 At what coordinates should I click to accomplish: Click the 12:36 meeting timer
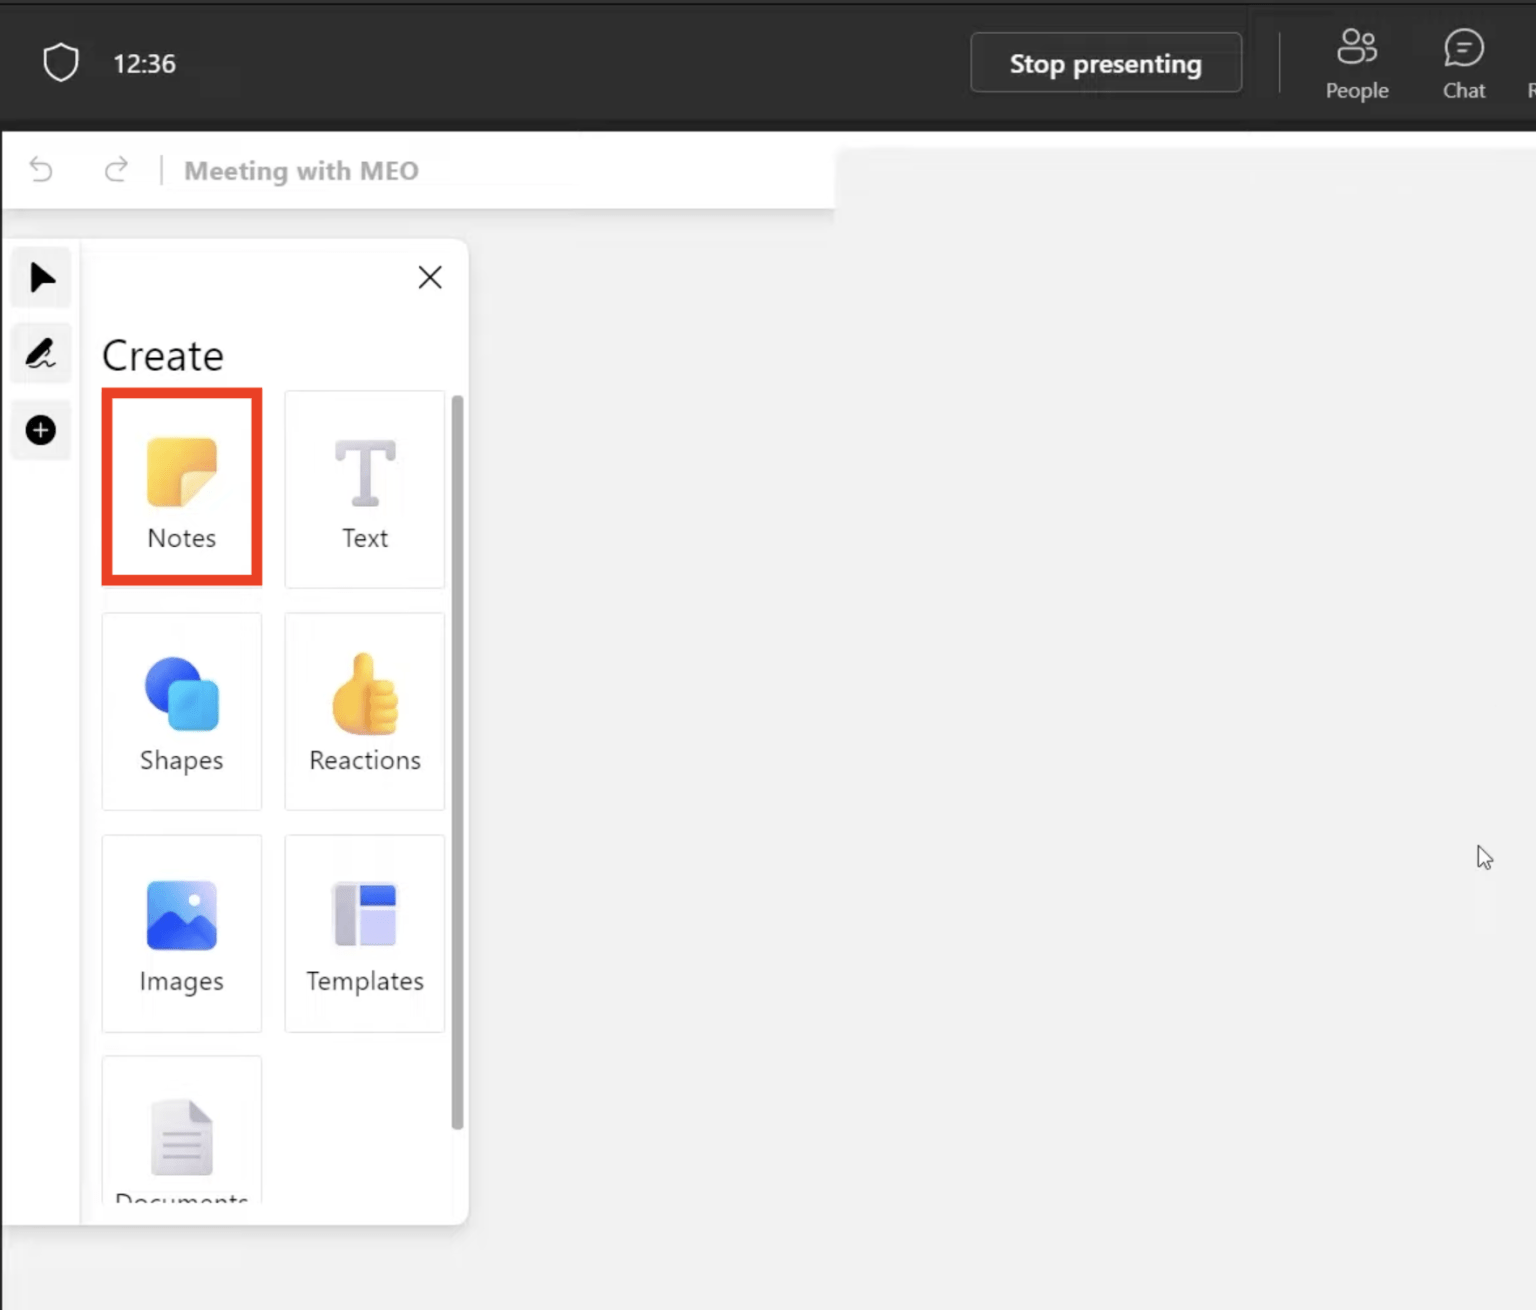click(x=144, y=63)
